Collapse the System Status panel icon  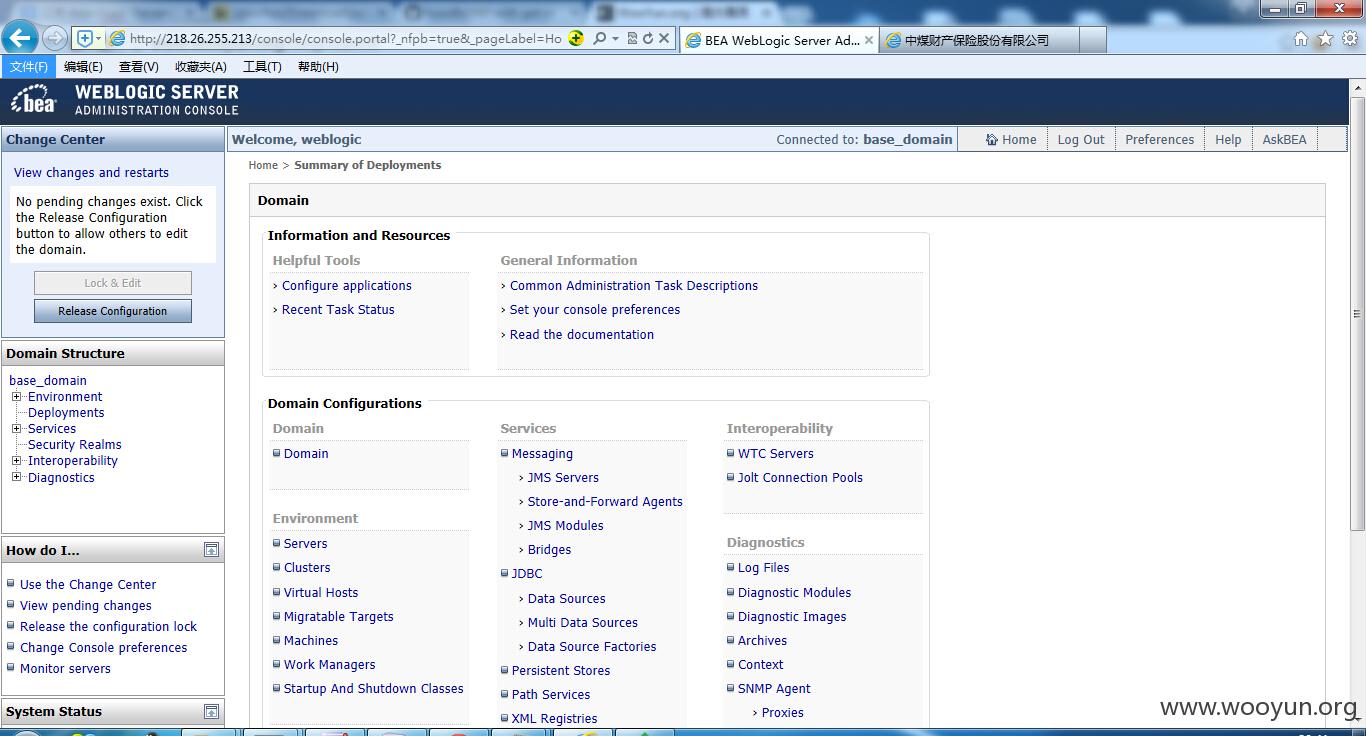(211, 711)
